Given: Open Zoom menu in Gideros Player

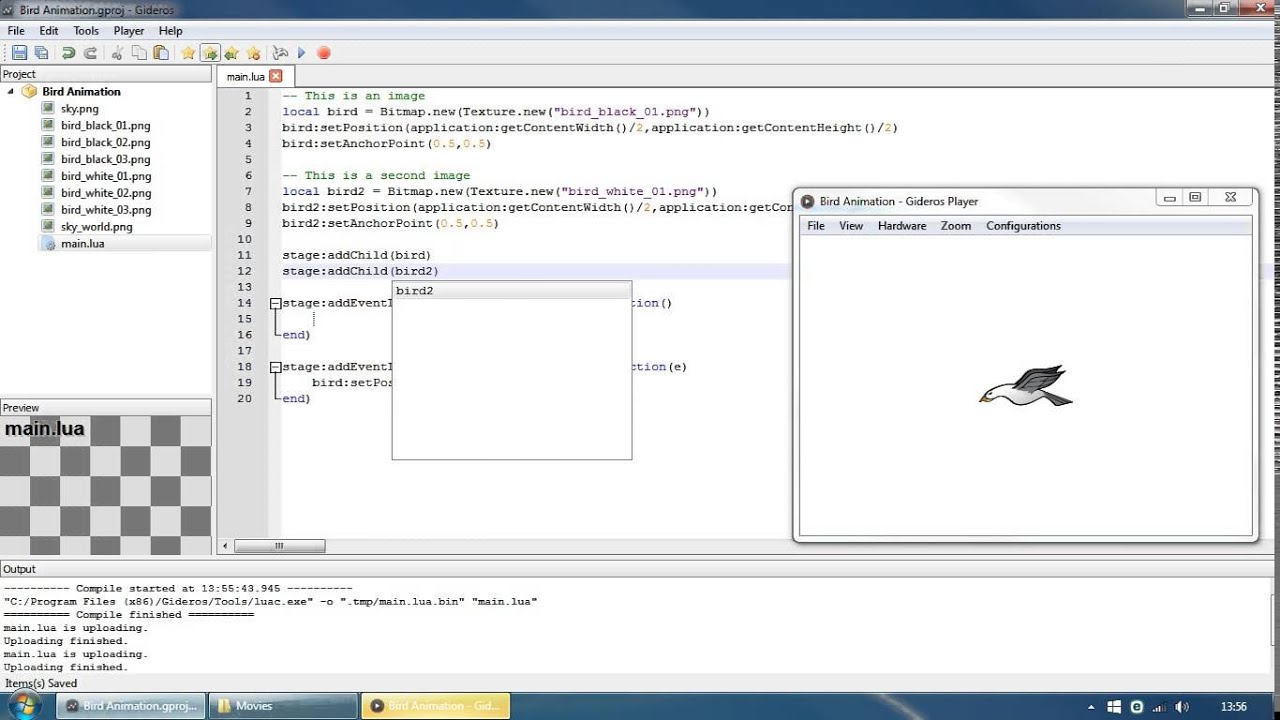Looking at the screenshot, I should point(956,226).
